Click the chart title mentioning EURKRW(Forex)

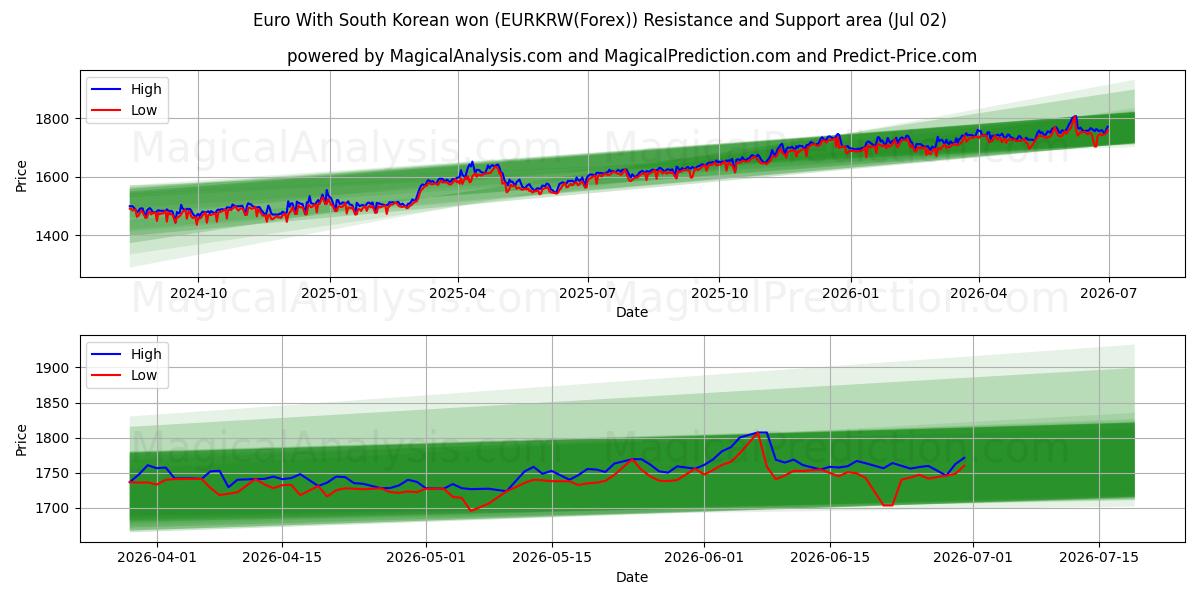click(x=600, y=20)
